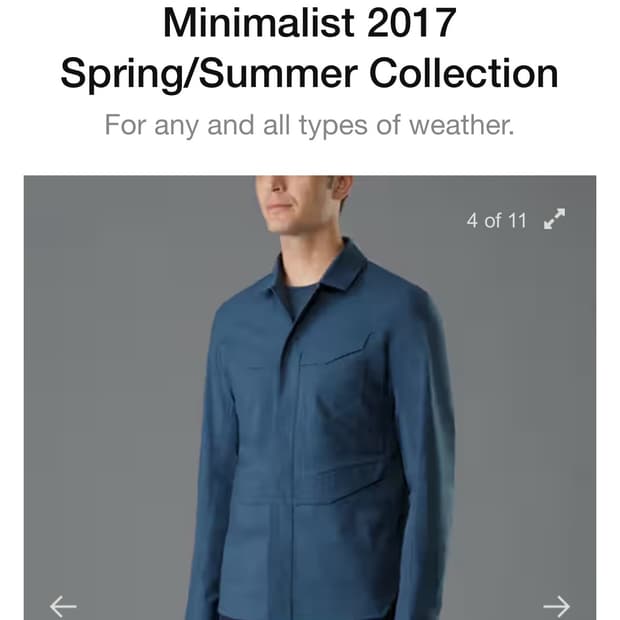Select the subtitle "For any and all types of weather."
The width and height of the screenshot is (620, 620).
click(x=310, y=125)
